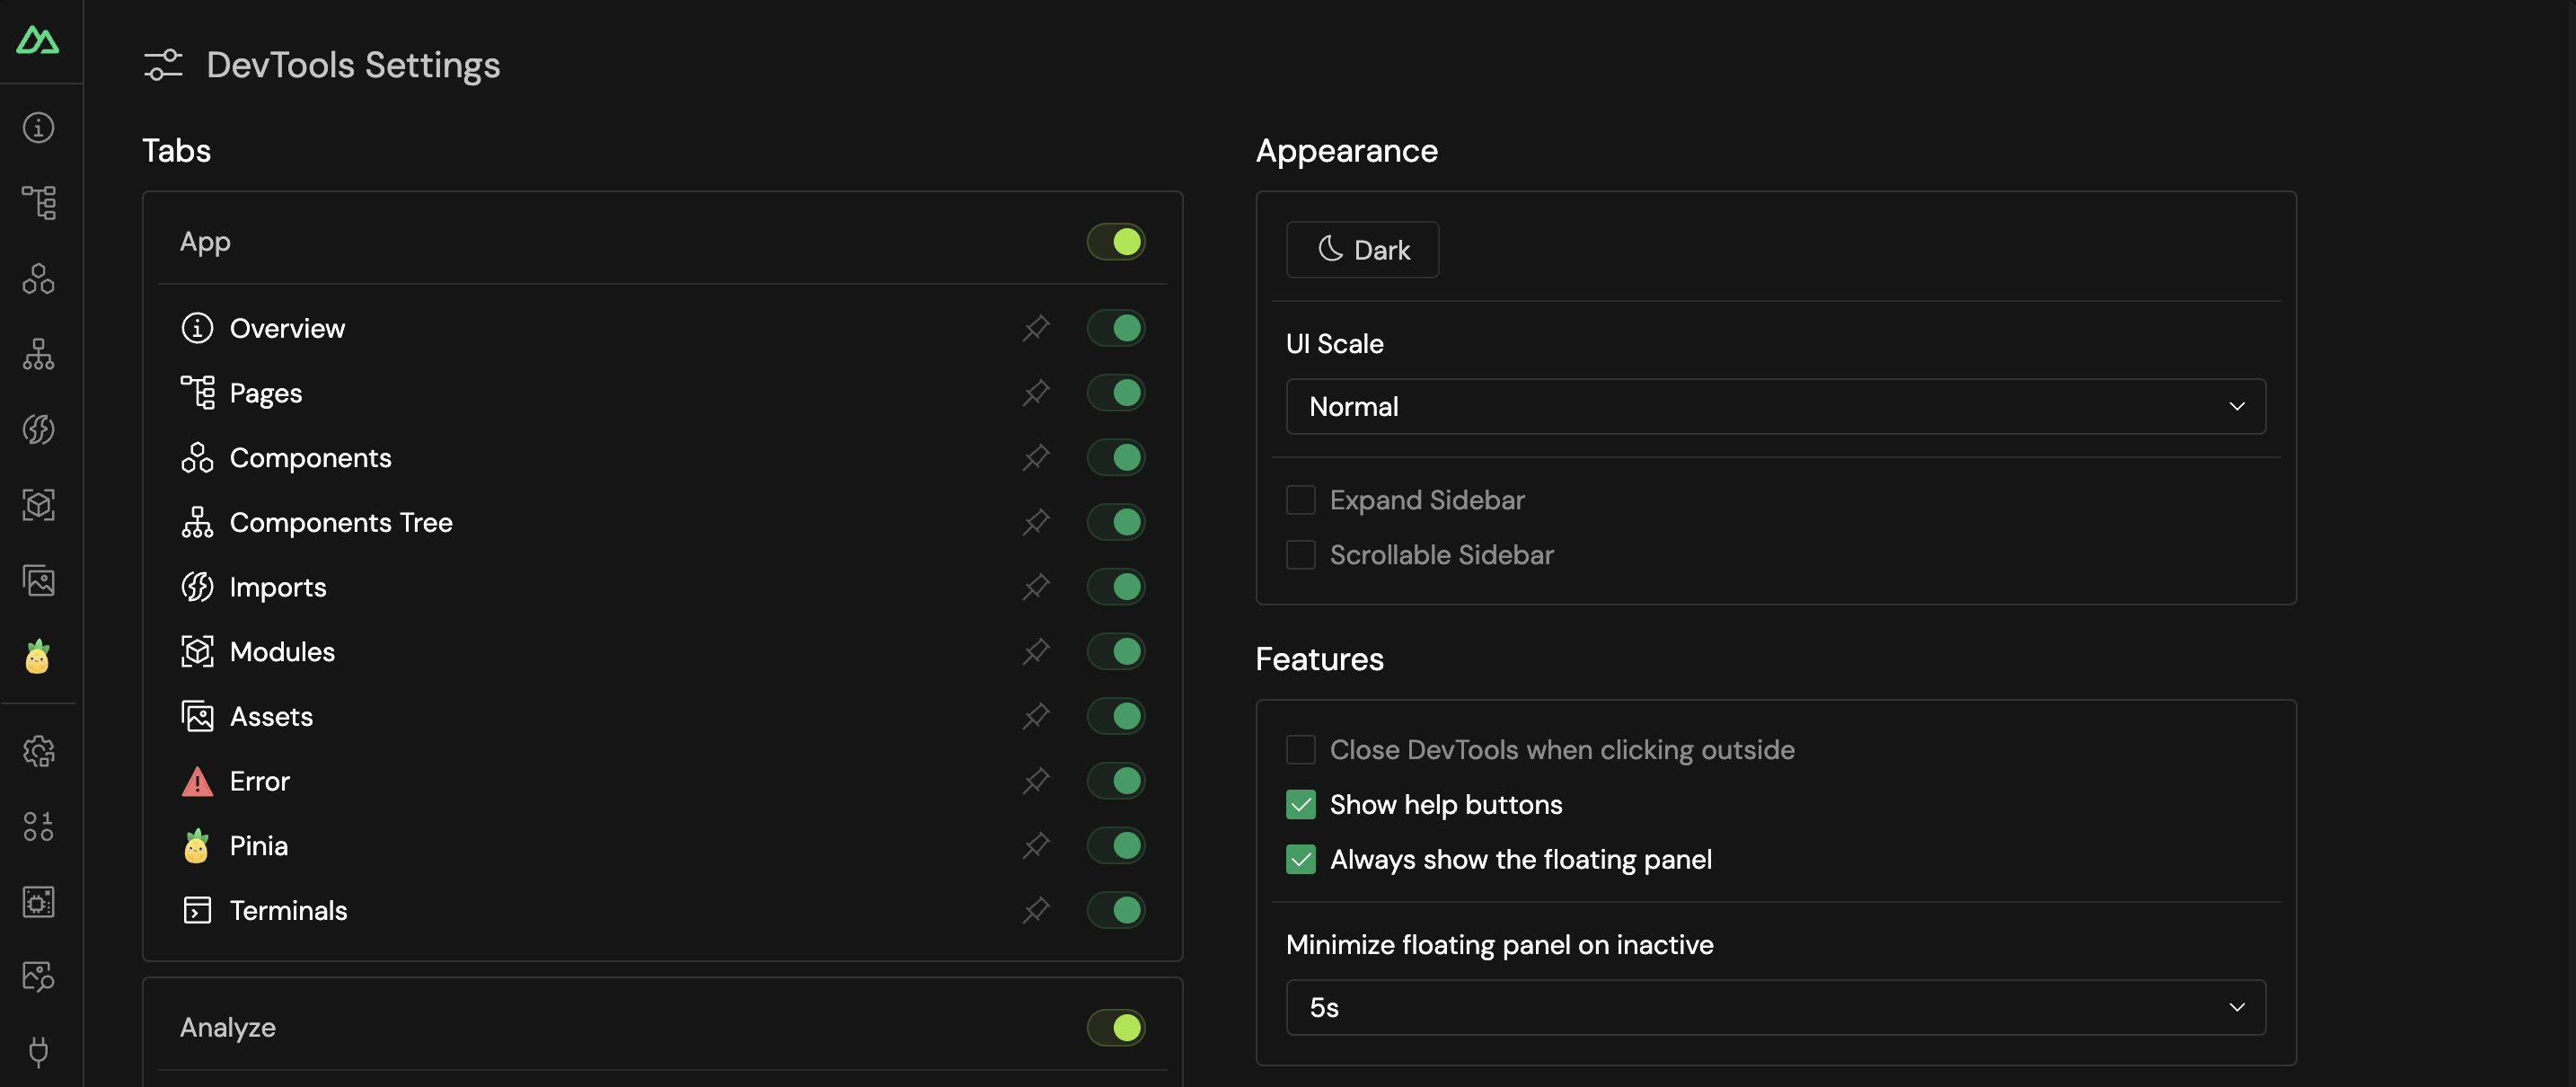The width and height of the screenshot is (2576, 1087).
Task: Open the Minimize floating panel dropdown set to 5s
Action: click(1775, 1007)
